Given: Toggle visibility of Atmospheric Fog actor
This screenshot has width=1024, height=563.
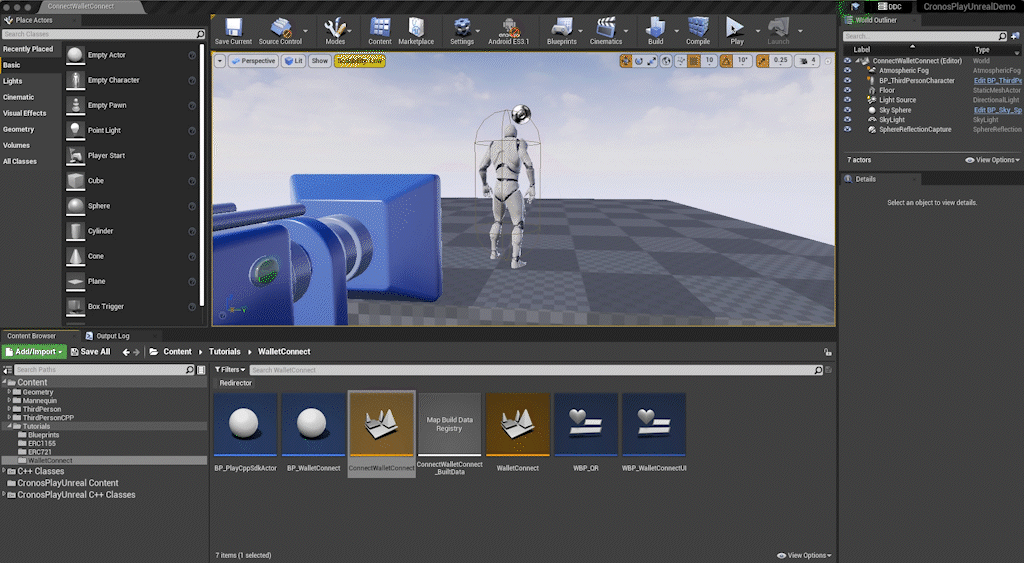Looking at the screenshot, I should click(848, 70).
